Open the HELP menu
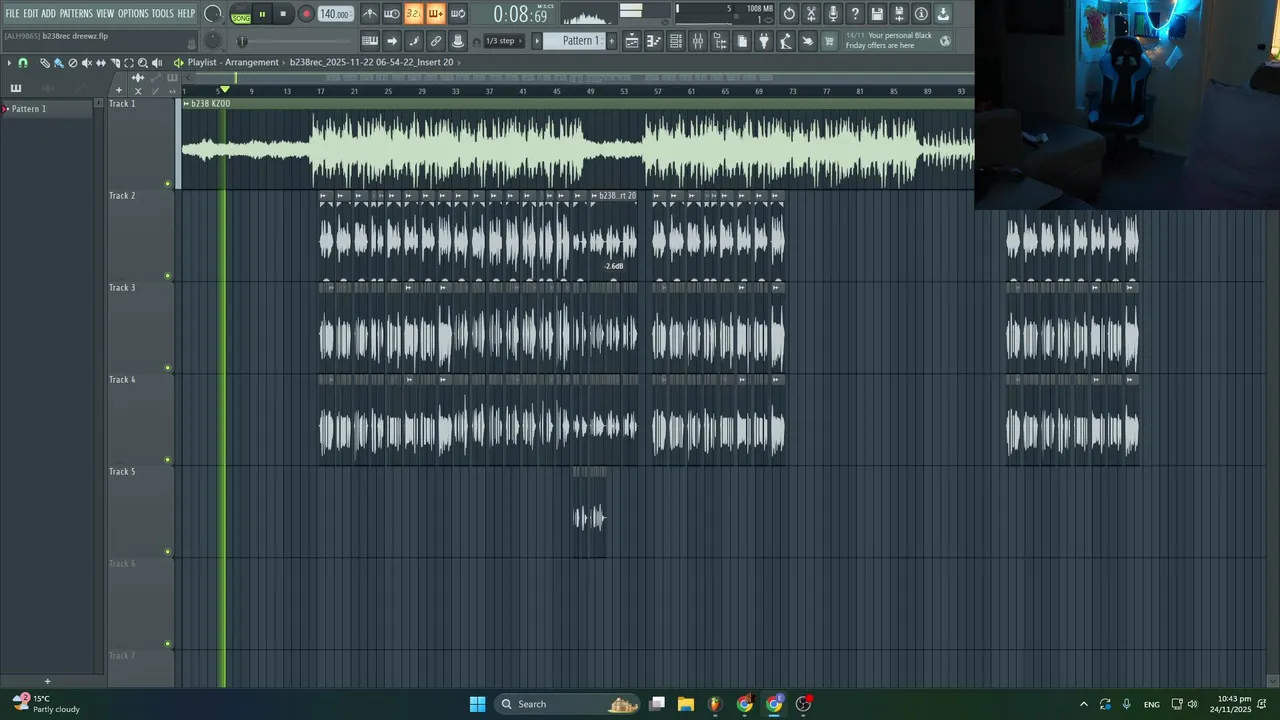The height and width of the screenshot is (720, 1280). [x=186, y=14]
